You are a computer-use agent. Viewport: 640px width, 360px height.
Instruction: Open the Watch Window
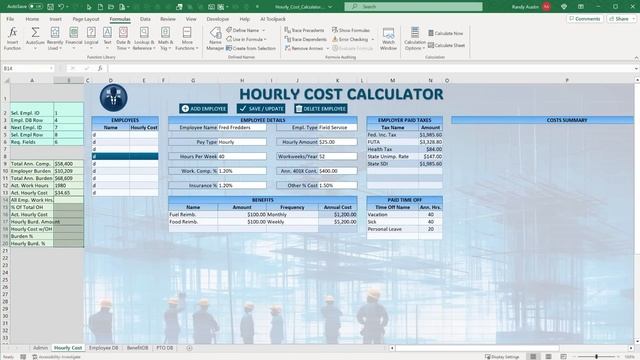[x=389, y=39]
